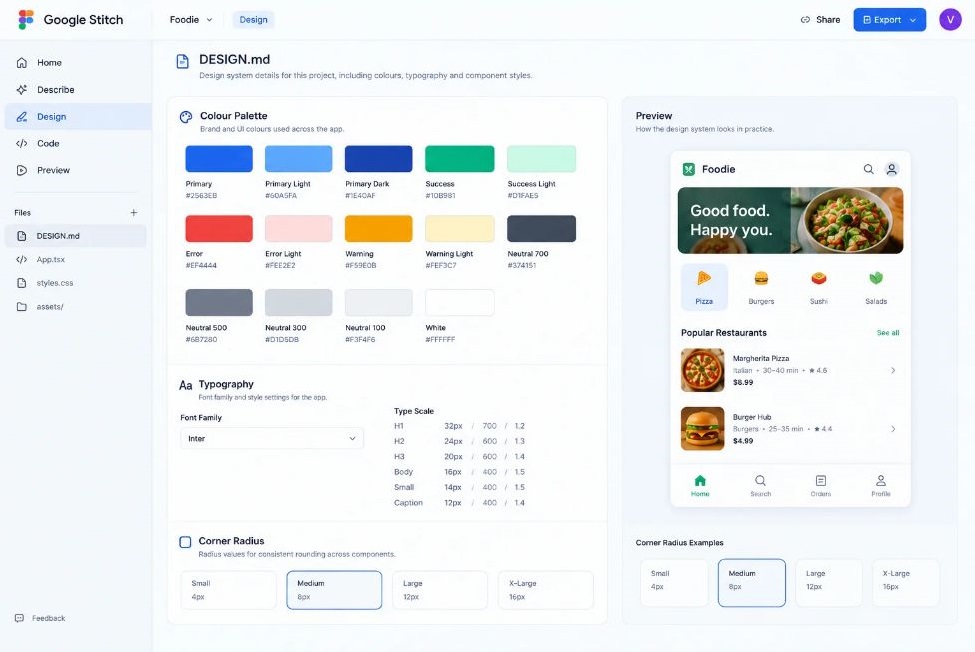This screenshot has height=652, width=975.
Task: Click the Design tab in top bar
Action: coord(253,19)
